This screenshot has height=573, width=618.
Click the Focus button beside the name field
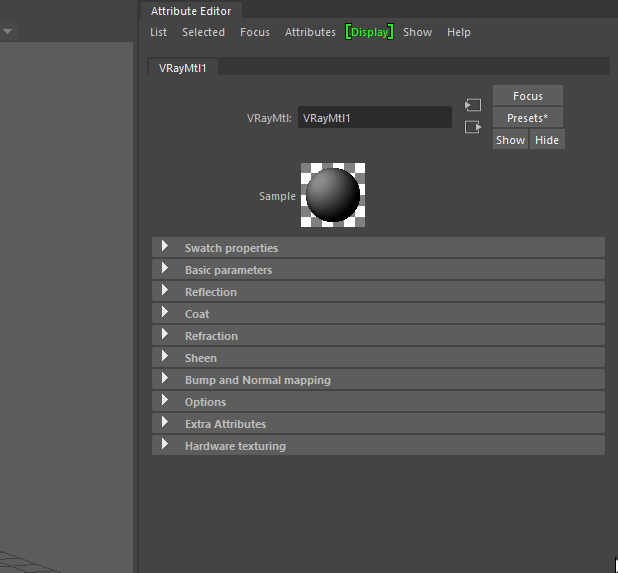pos(528,96)
